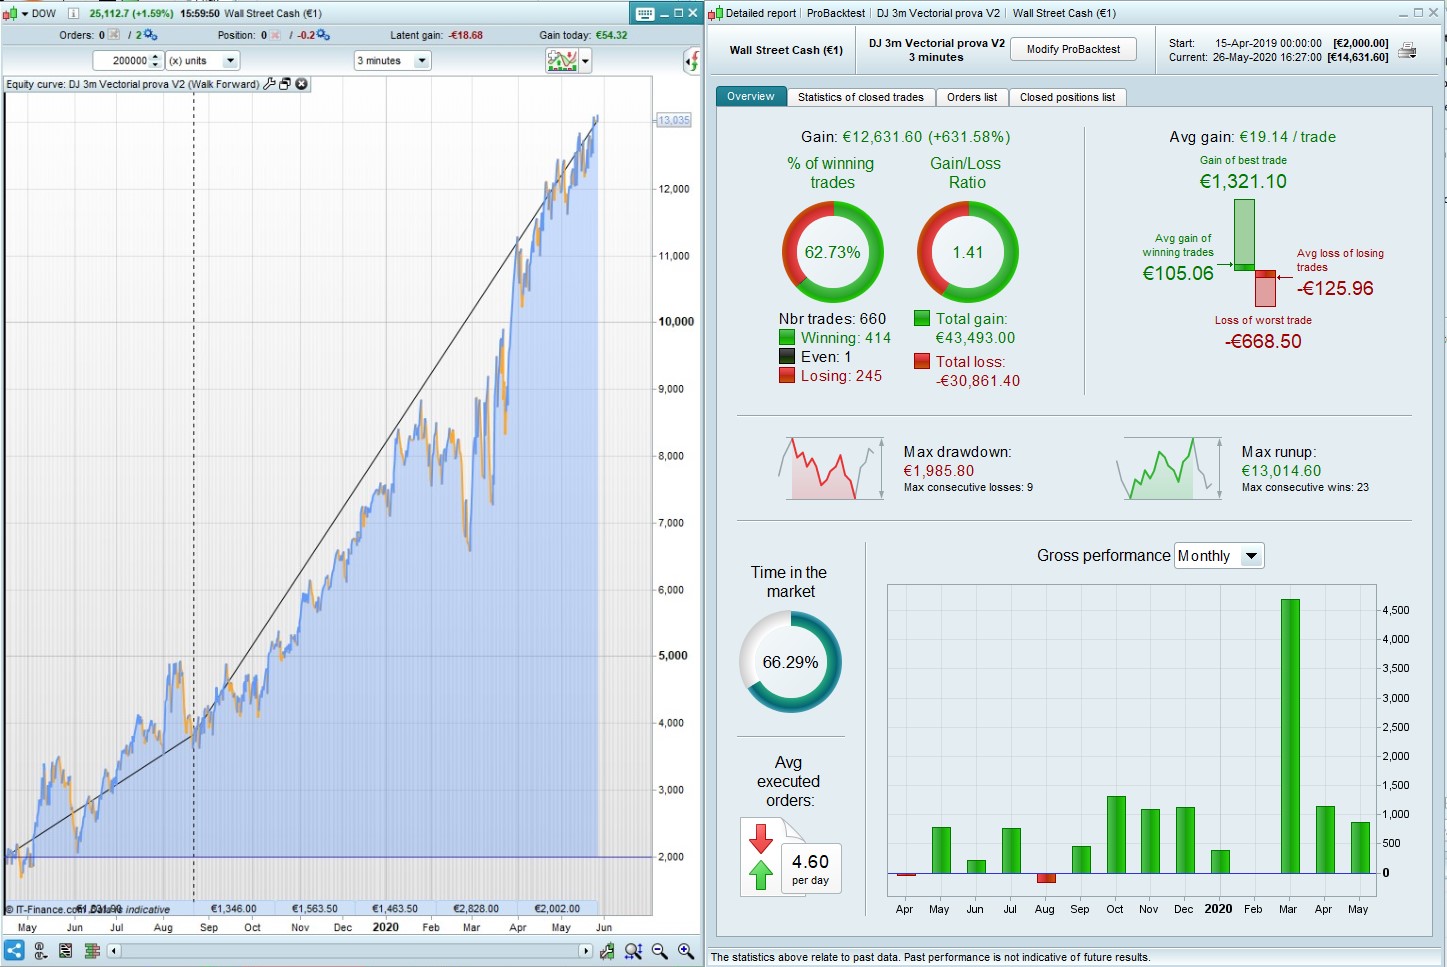The height and width of the screenshot is (967, 1447).
Task: Zoom out on the chart
Action: coord(660,951)
